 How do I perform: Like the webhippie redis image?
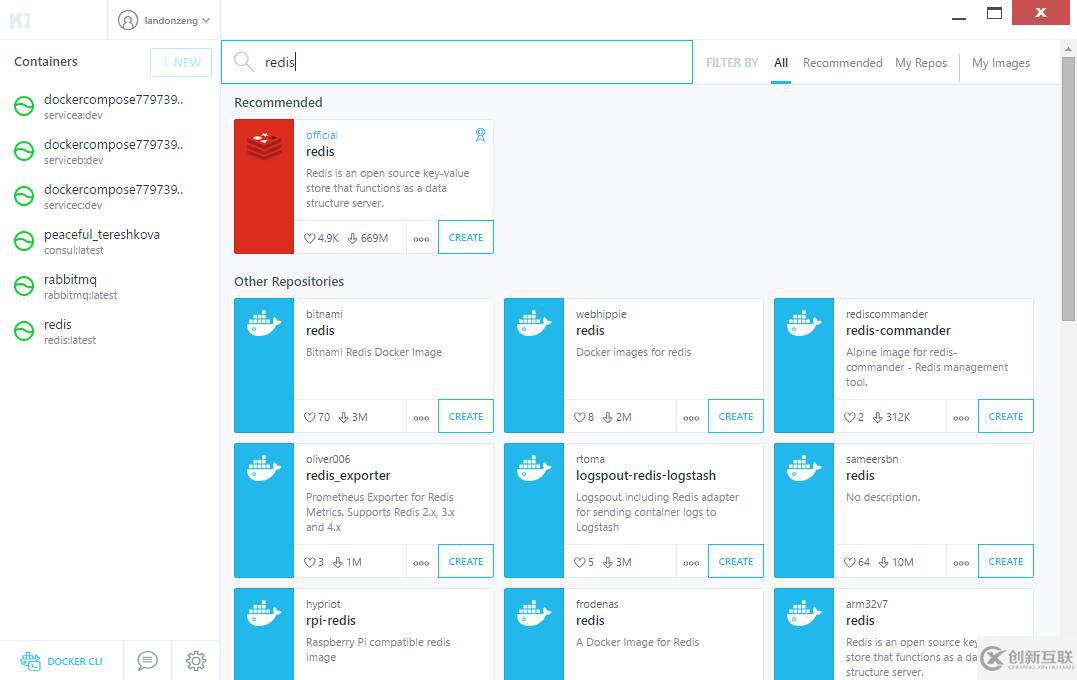tap(579, 417)
